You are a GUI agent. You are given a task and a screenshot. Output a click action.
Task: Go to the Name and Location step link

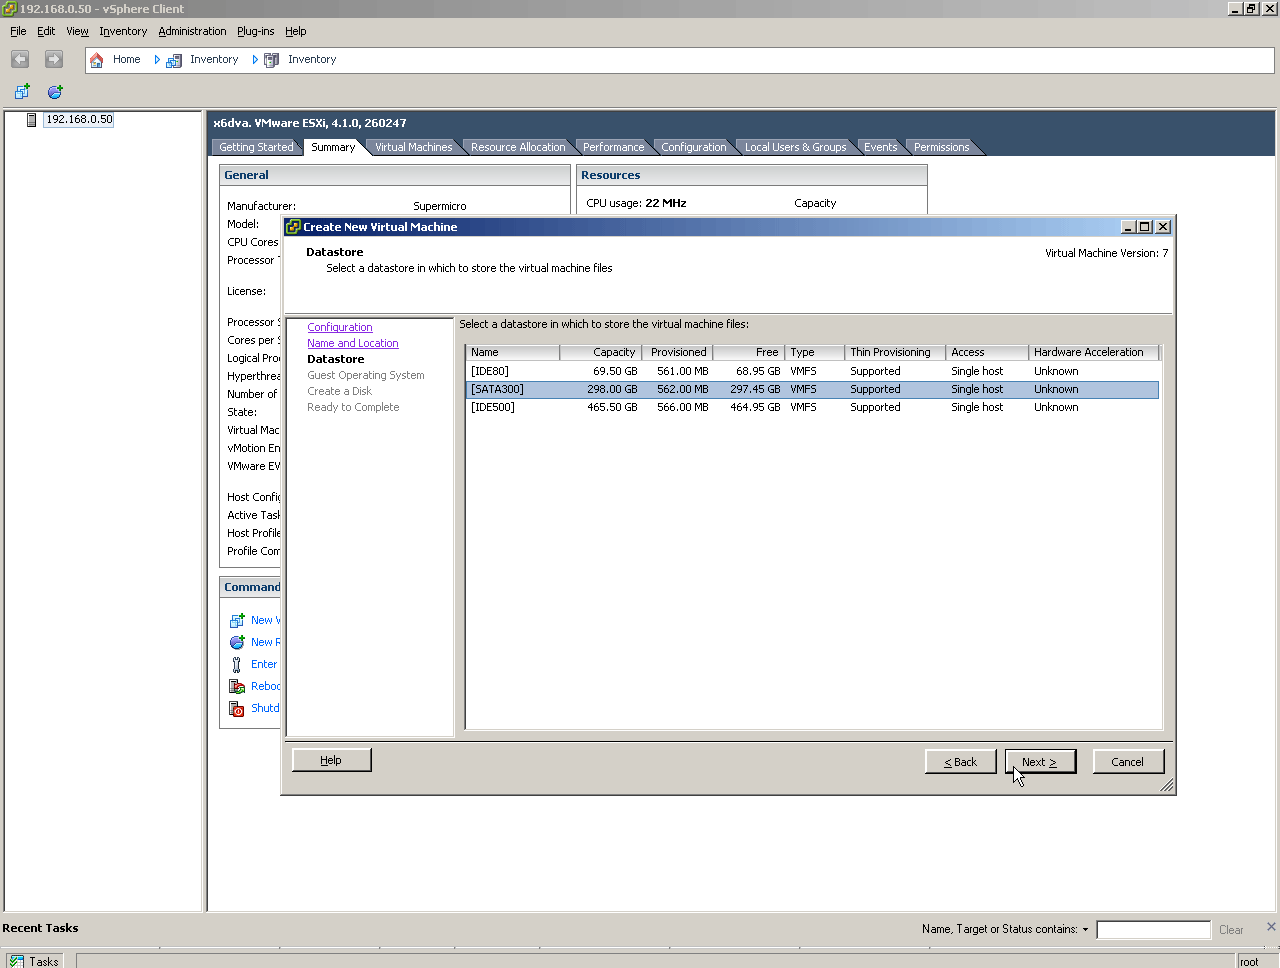click(x=353, y=344)
